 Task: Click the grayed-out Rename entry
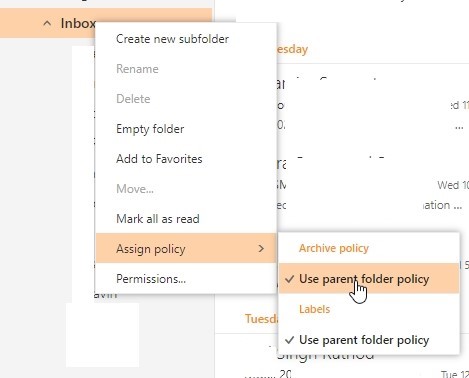click(x=137, y=69)
